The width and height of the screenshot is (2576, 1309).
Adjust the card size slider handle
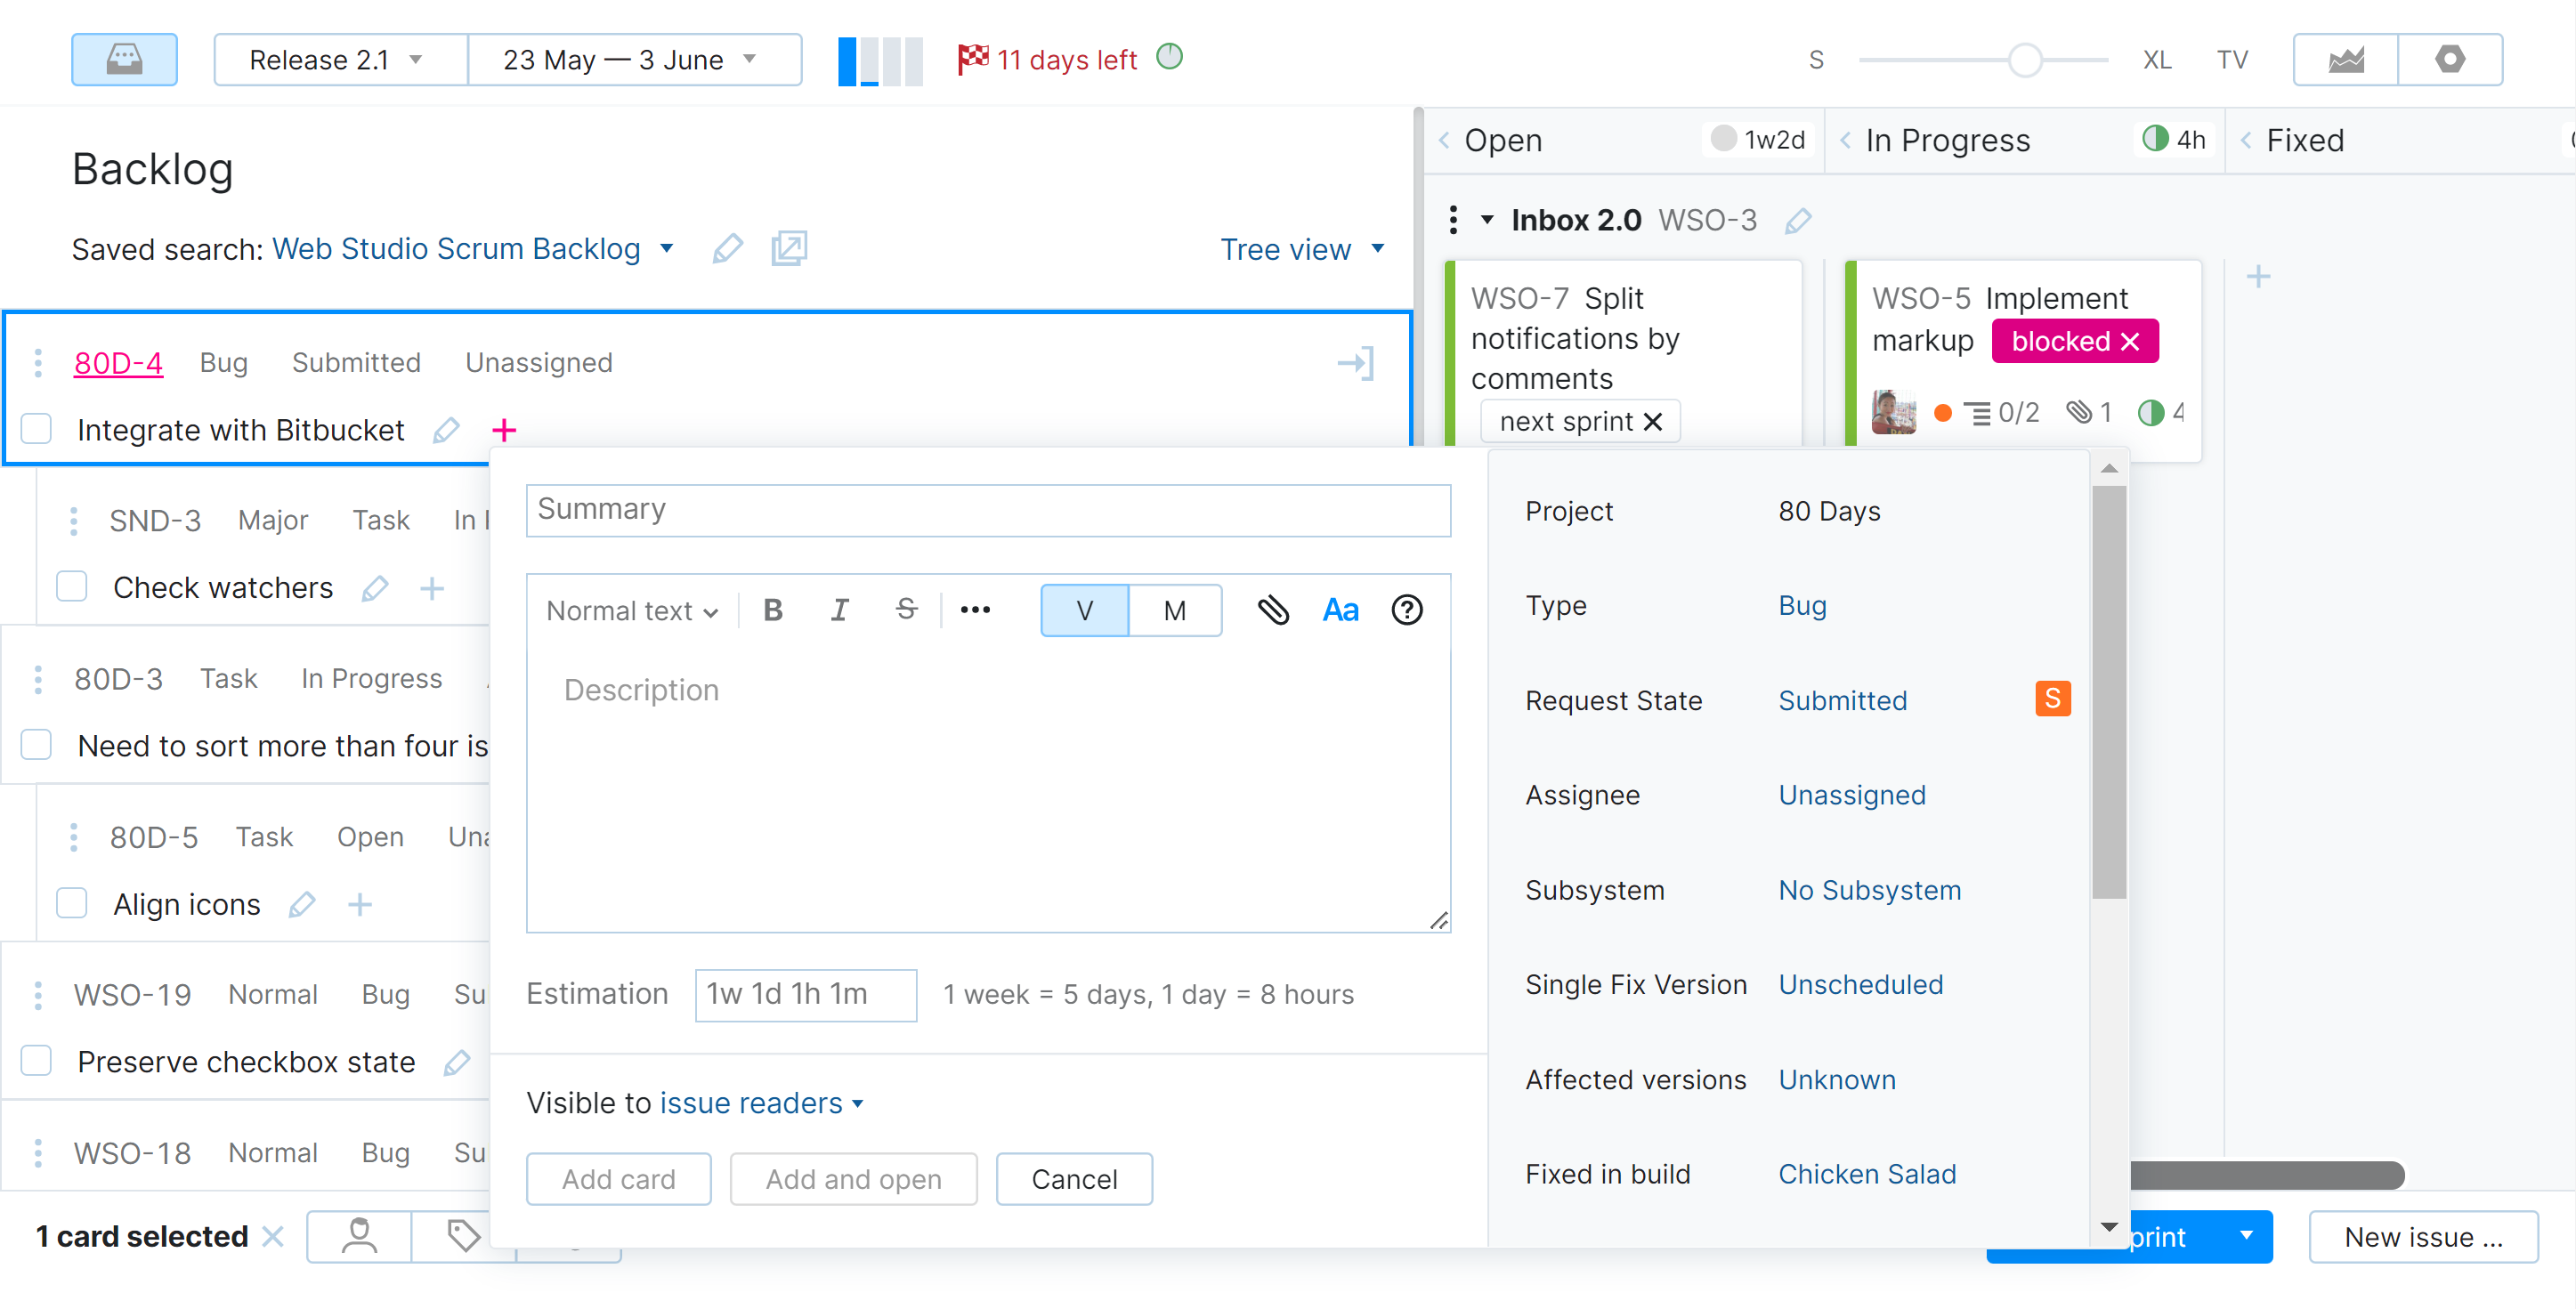2024,60
